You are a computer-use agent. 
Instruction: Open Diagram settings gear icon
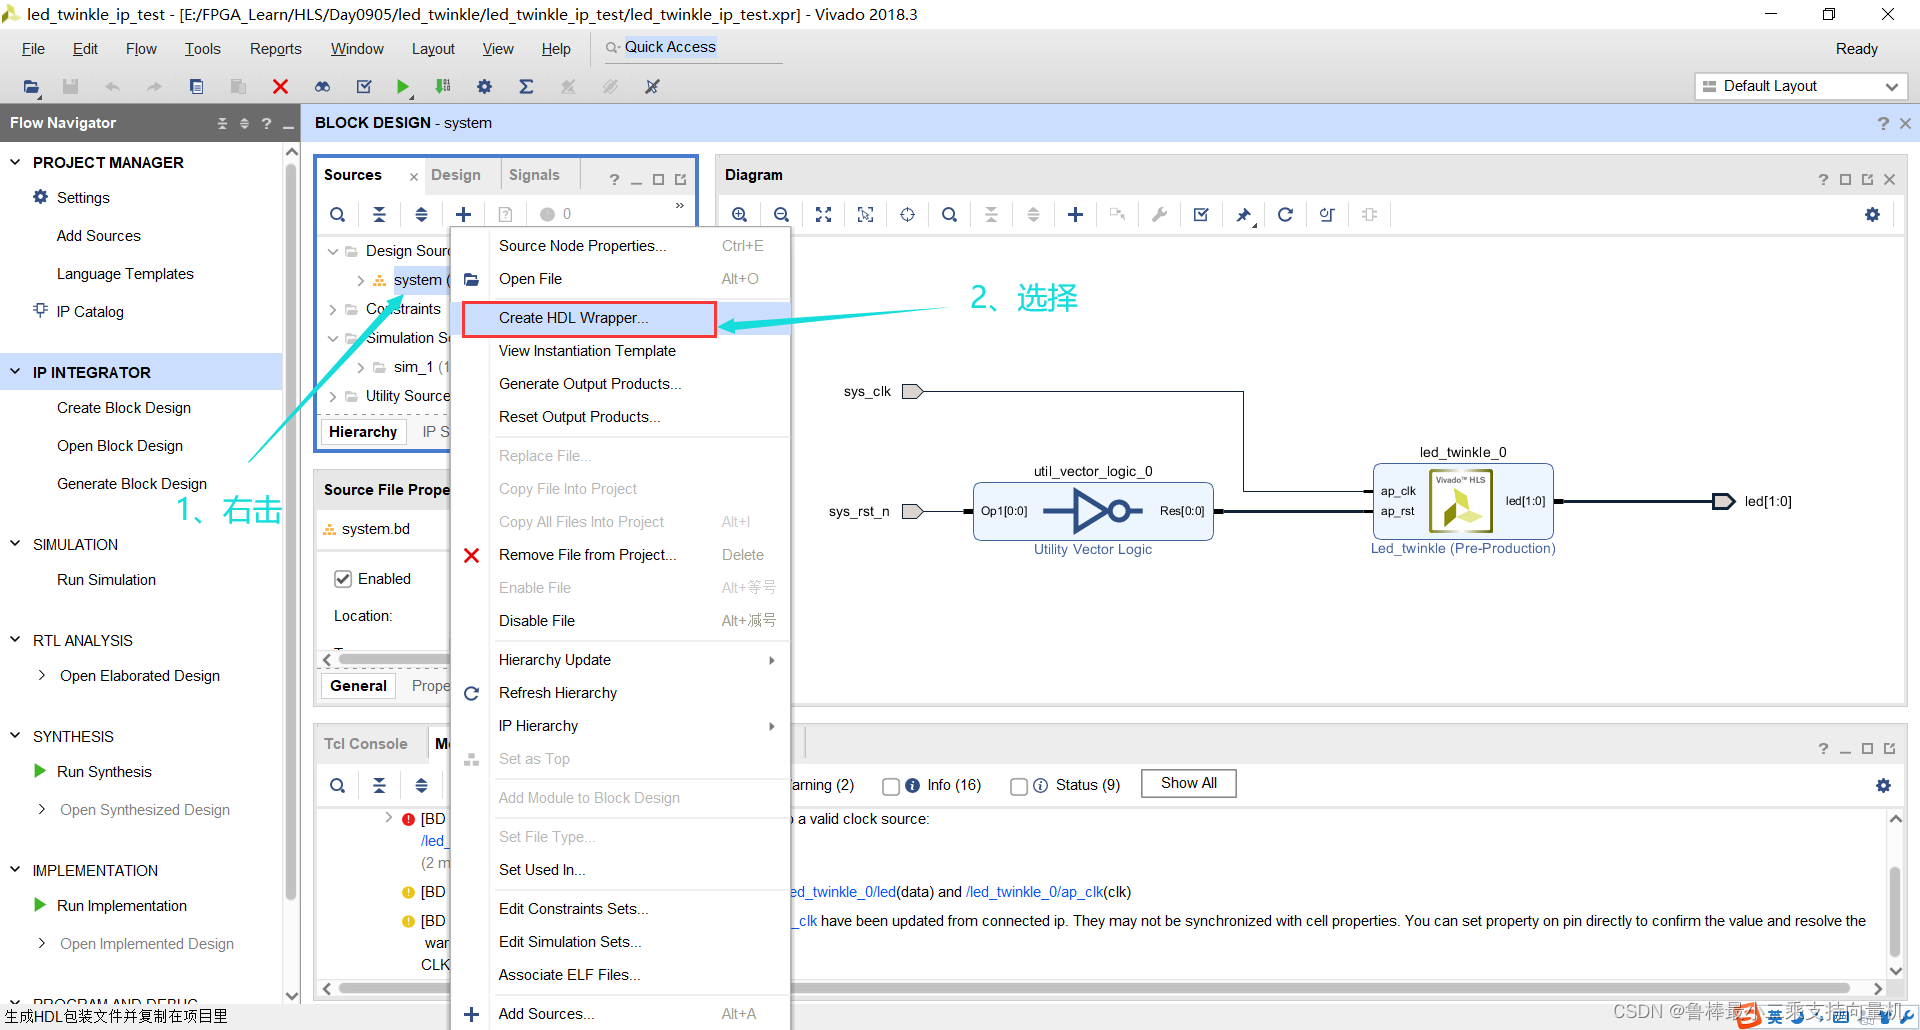click(x=1872, y=214)
